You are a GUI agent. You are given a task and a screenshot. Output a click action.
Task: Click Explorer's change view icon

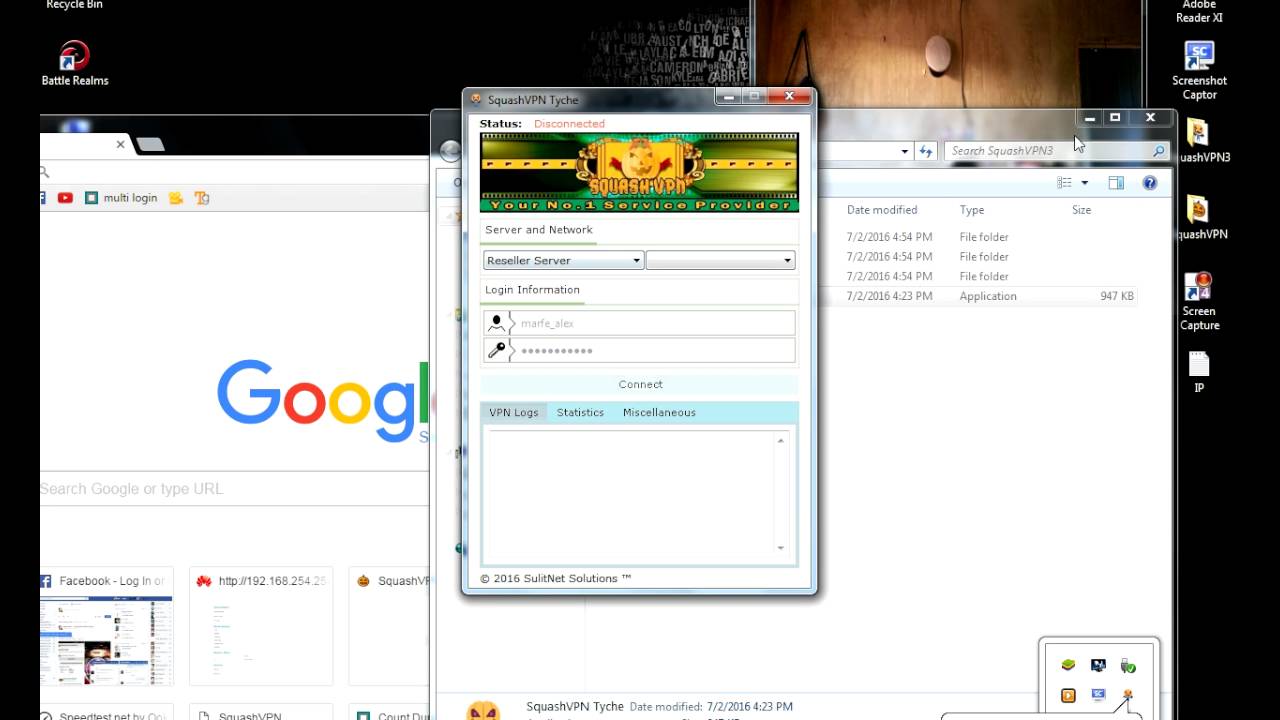1064,183
